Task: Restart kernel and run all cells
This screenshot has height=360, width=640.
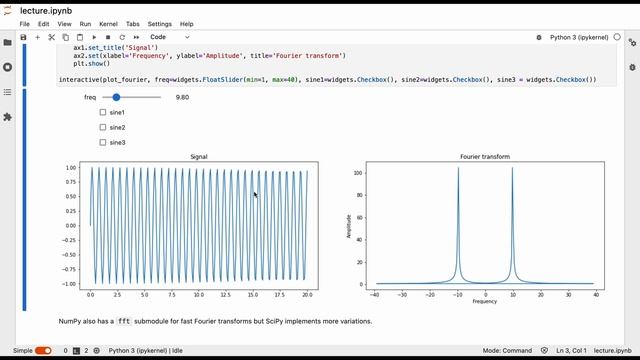Action: click(x=136, y=37)
